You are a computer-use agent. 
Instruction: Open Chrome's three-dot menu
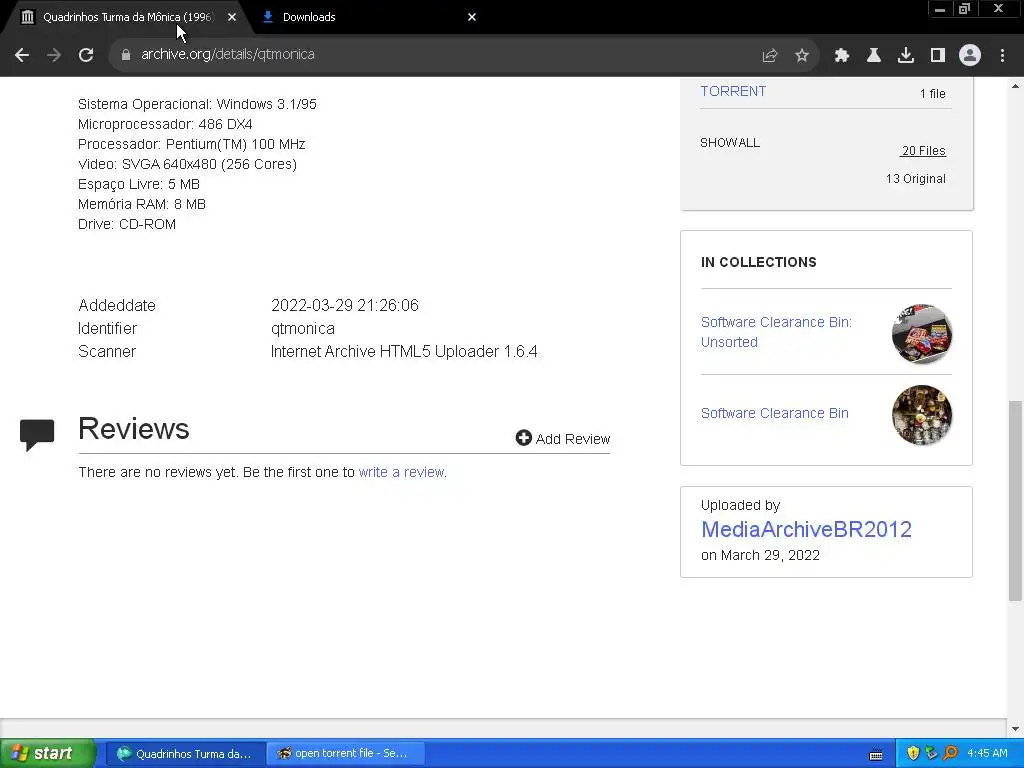coord(1002,56)
